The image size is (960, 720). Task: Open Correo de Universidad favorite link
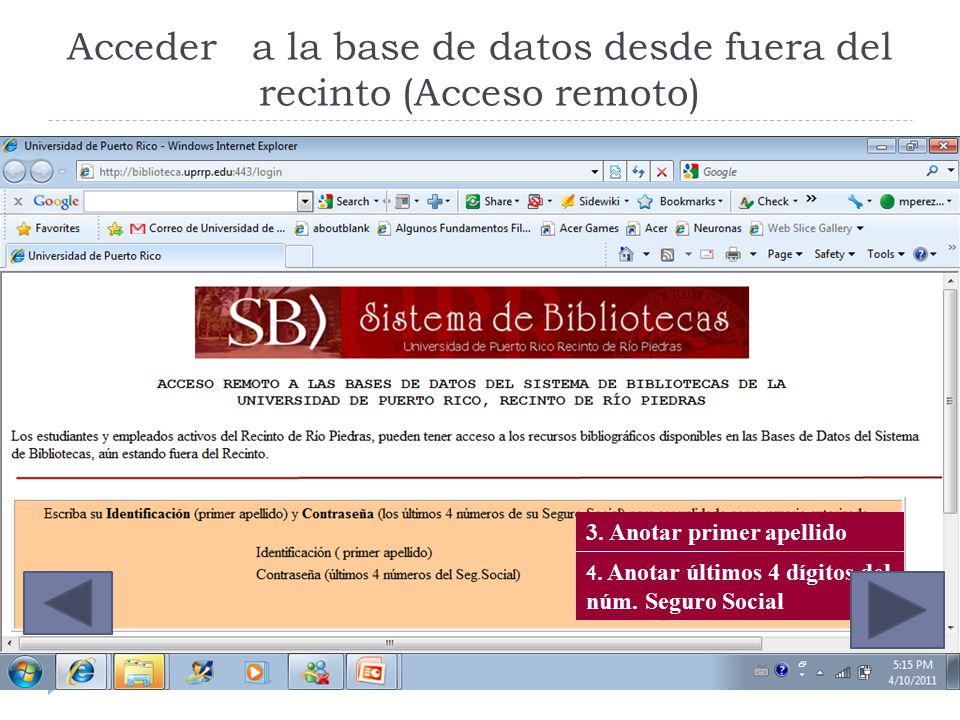pyautogui.click(x=208, y=228)
